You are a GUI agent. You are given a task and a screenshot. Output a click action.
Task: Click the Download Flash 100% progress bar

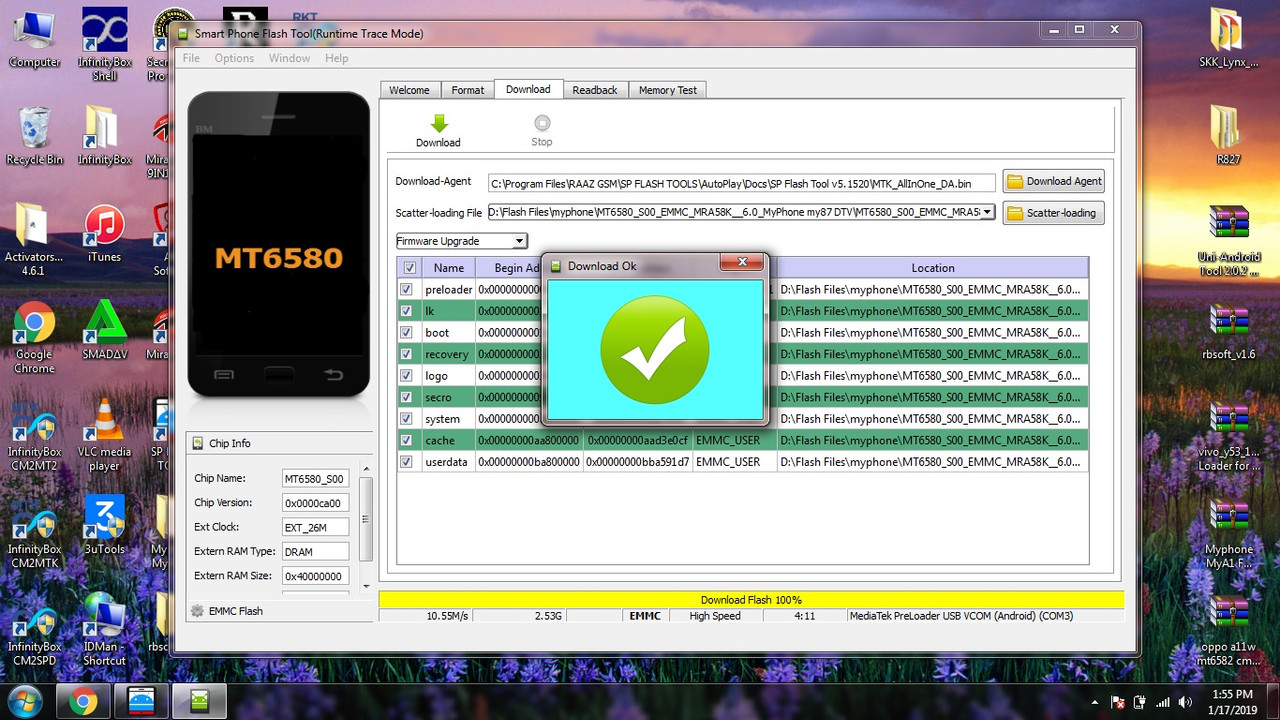click(x=751, y=600)
